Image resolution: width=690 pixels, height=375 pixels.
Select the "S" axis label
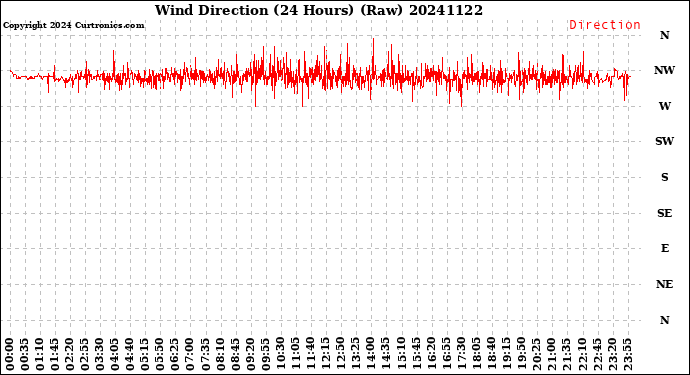click(664, 177)
